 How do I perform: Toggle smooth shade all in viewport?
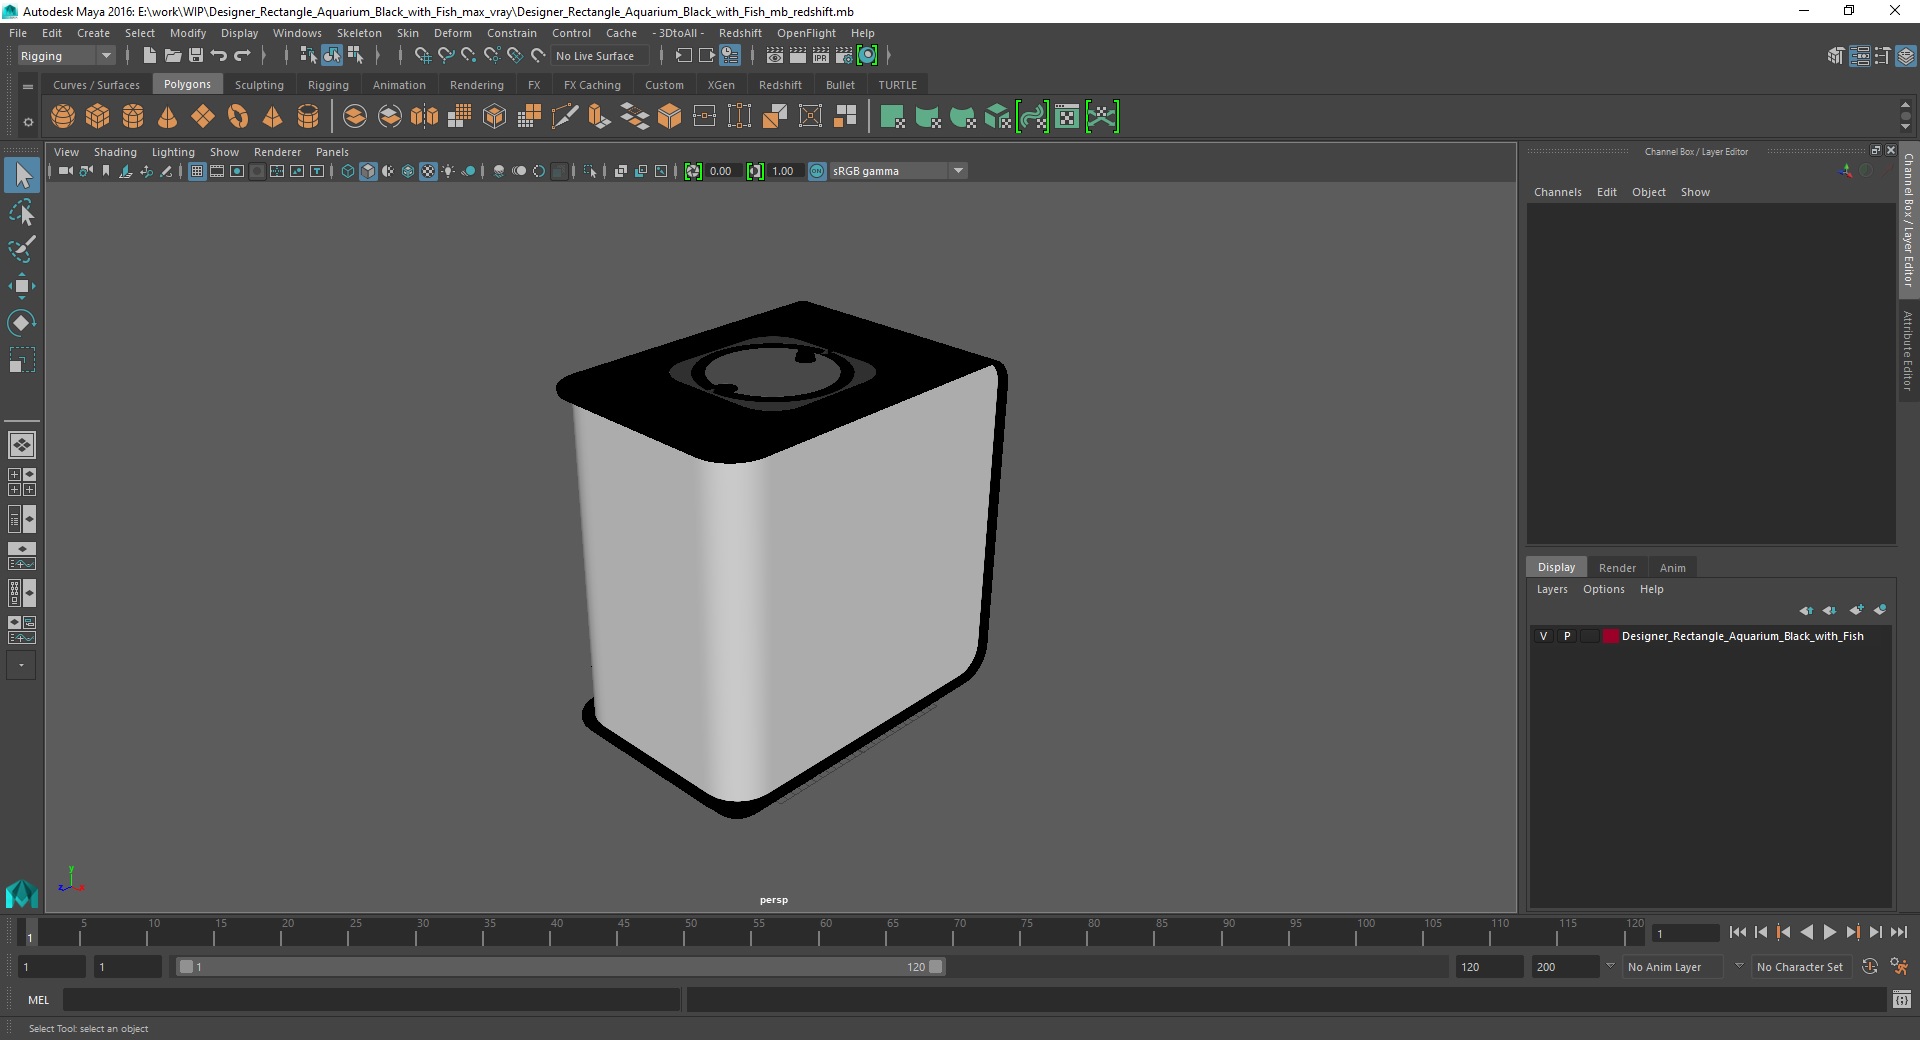pos(368,171)
